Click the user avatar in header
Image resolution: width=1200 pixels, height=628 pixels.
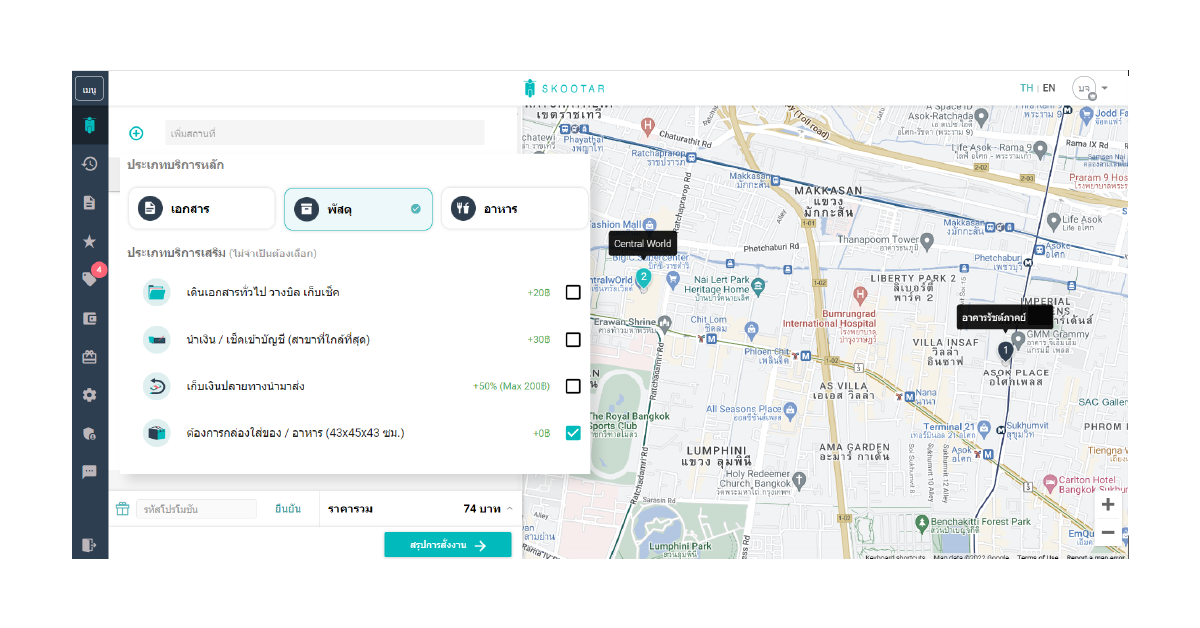[x=1084, y=88]
